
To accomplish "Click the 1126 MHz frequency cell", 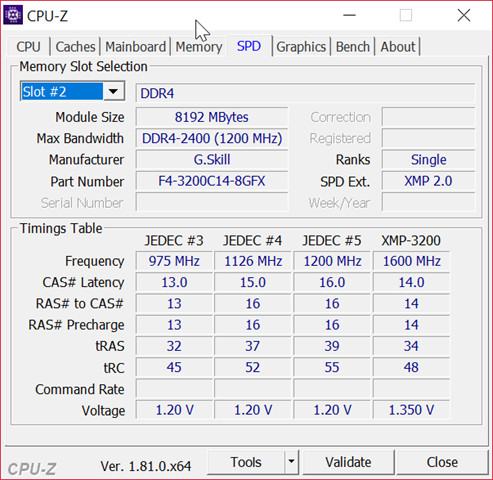I will coord(253,261).
